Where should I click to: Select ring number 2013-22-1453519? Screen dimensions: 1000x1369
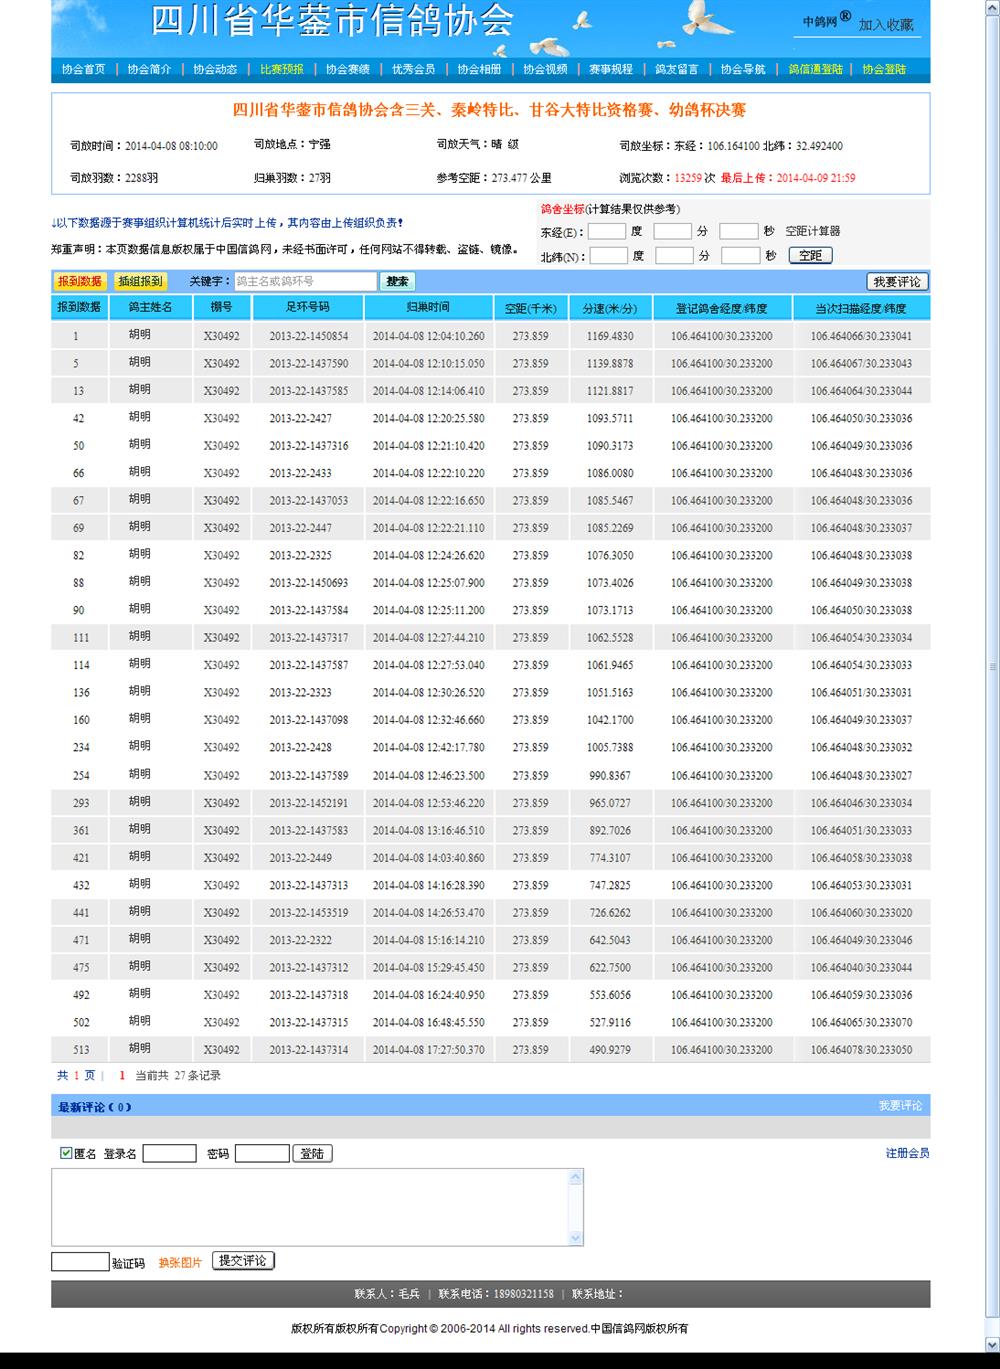309,912
